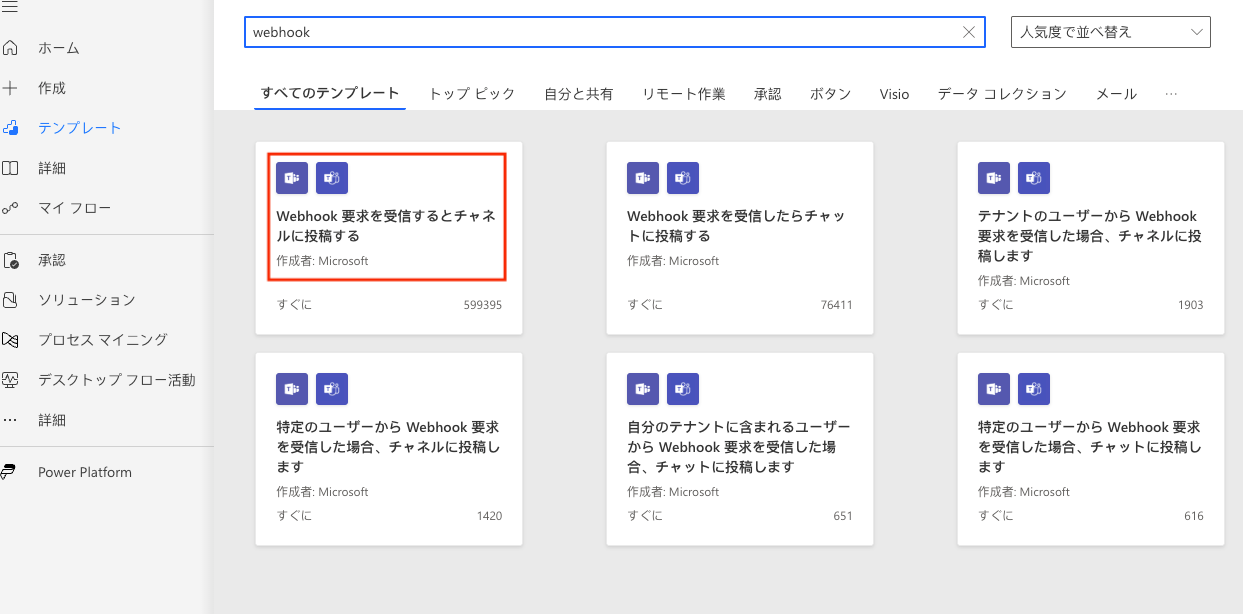Click first Teams icon on 自分のテナント card
Viewport: 1243px width, 614px height.
coord(643,389)
